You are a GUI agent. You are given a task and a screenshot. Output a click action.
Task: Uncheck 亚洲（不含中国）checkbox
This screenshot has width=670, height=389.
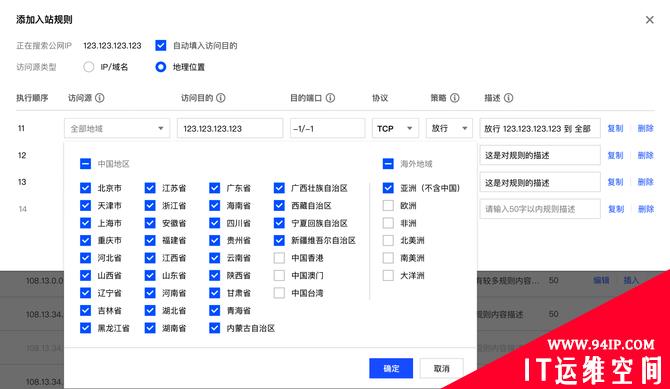[388, 188]
